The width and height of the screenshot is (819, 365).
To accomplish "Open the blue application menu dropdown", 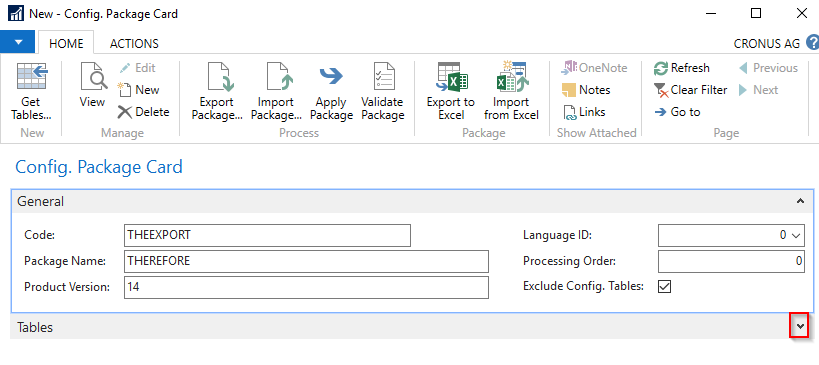I will (x=18, y=42).
